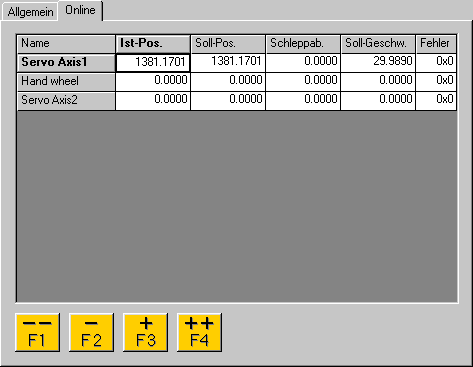Click the Name column header
Viewport: 473px width, 367px height.
[66, 44]
